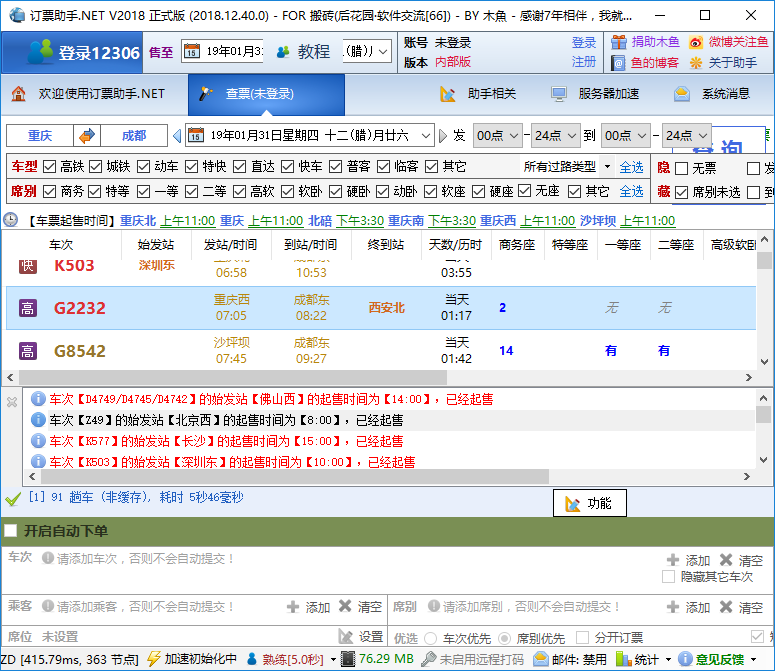The width and height of the screenshot is (775, 671).
Task: Switch to 查票(未登录) tab
Action: pos(266,94)
